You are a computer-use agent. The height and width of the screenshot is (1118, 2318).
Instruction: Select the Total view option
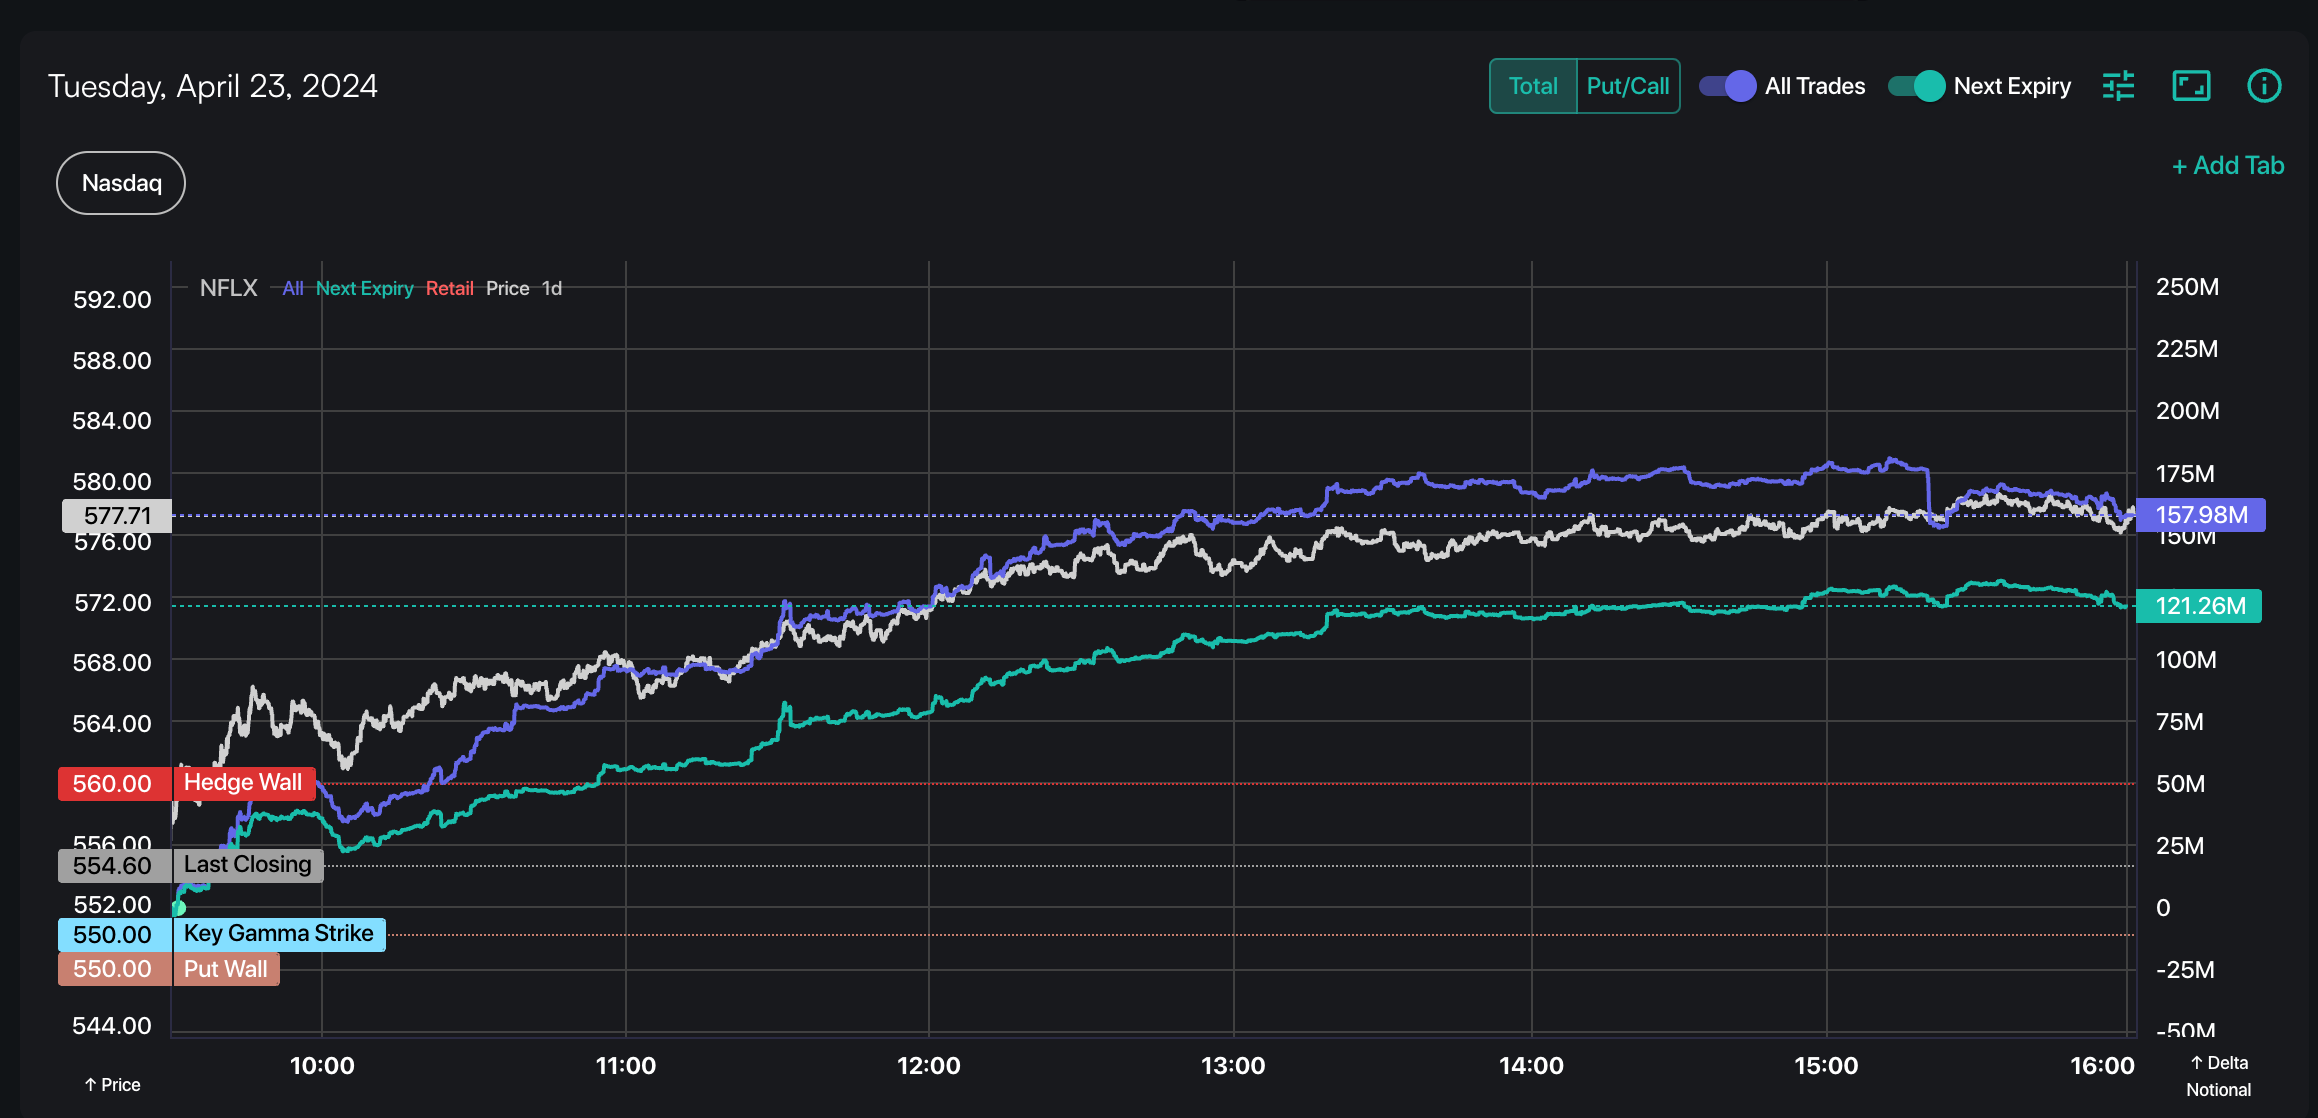pyautogui.click(x=1533, y=86)
